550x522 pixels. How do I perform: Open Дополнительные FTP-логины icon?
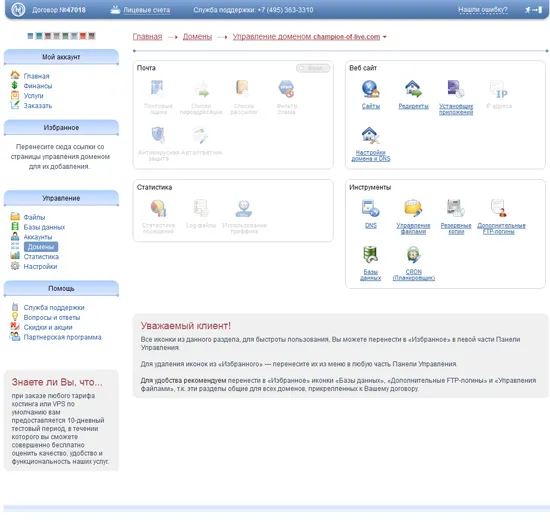(498, 208)
